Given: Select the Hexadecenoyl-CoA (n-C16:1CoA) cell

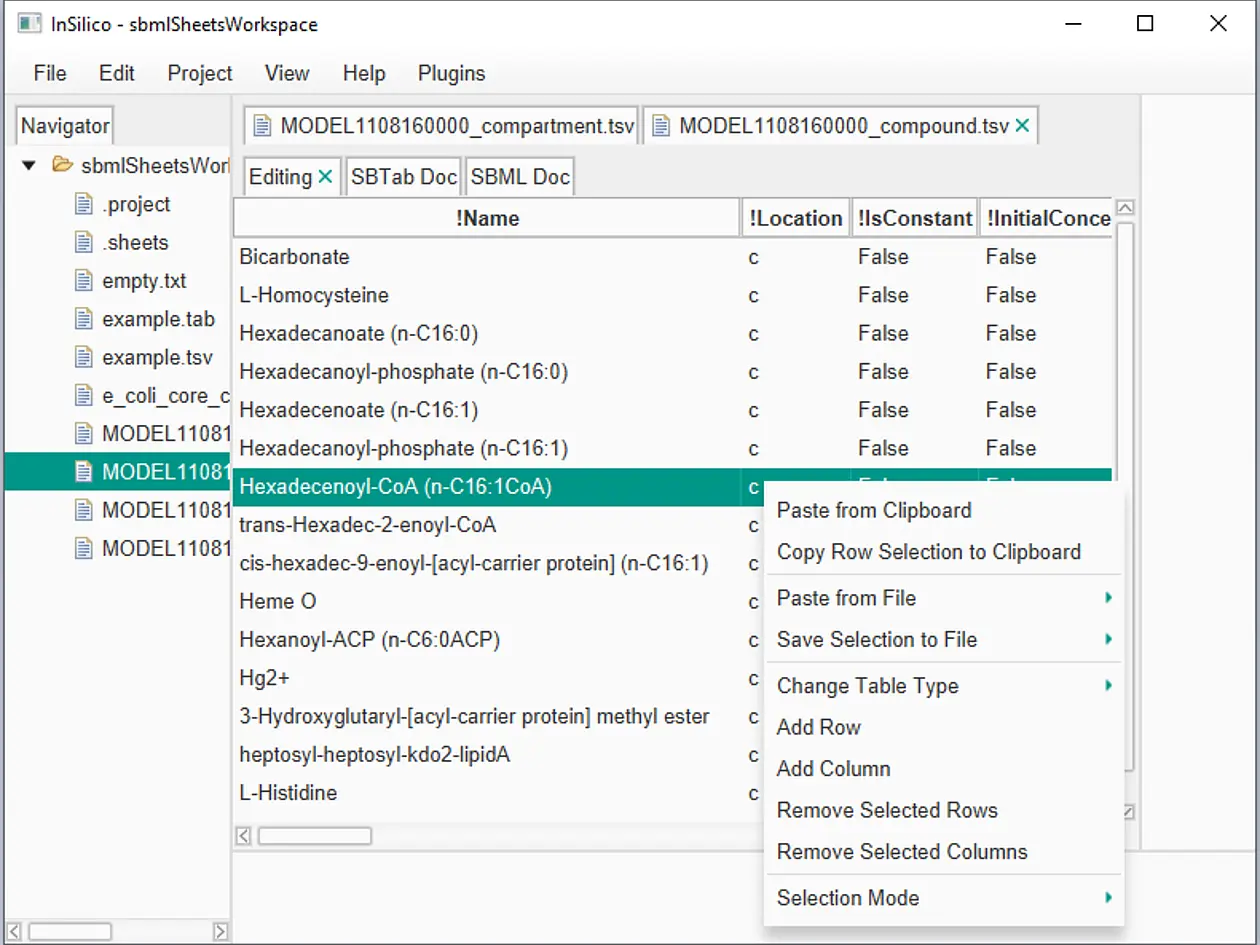Looking at the screenshot, I should pyautogui.click(x=486, y=487).
